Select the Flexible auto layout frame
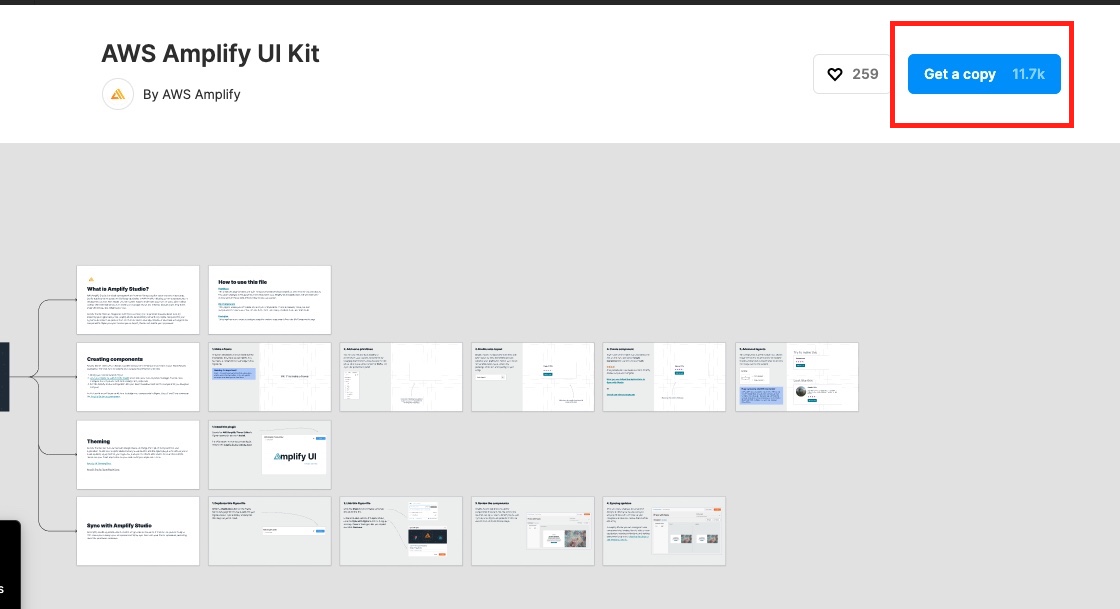Viewport: 1120px width, 609px height. pyautogui.click(x=533, y=377)
